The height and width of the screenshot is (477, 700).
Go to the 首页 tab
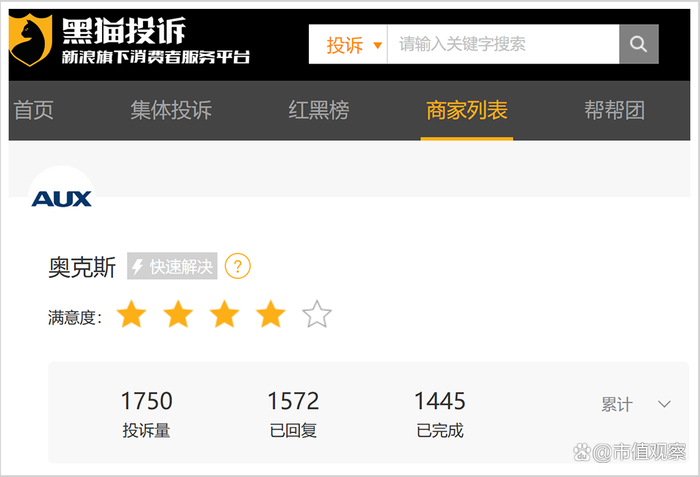coord(33,110)
